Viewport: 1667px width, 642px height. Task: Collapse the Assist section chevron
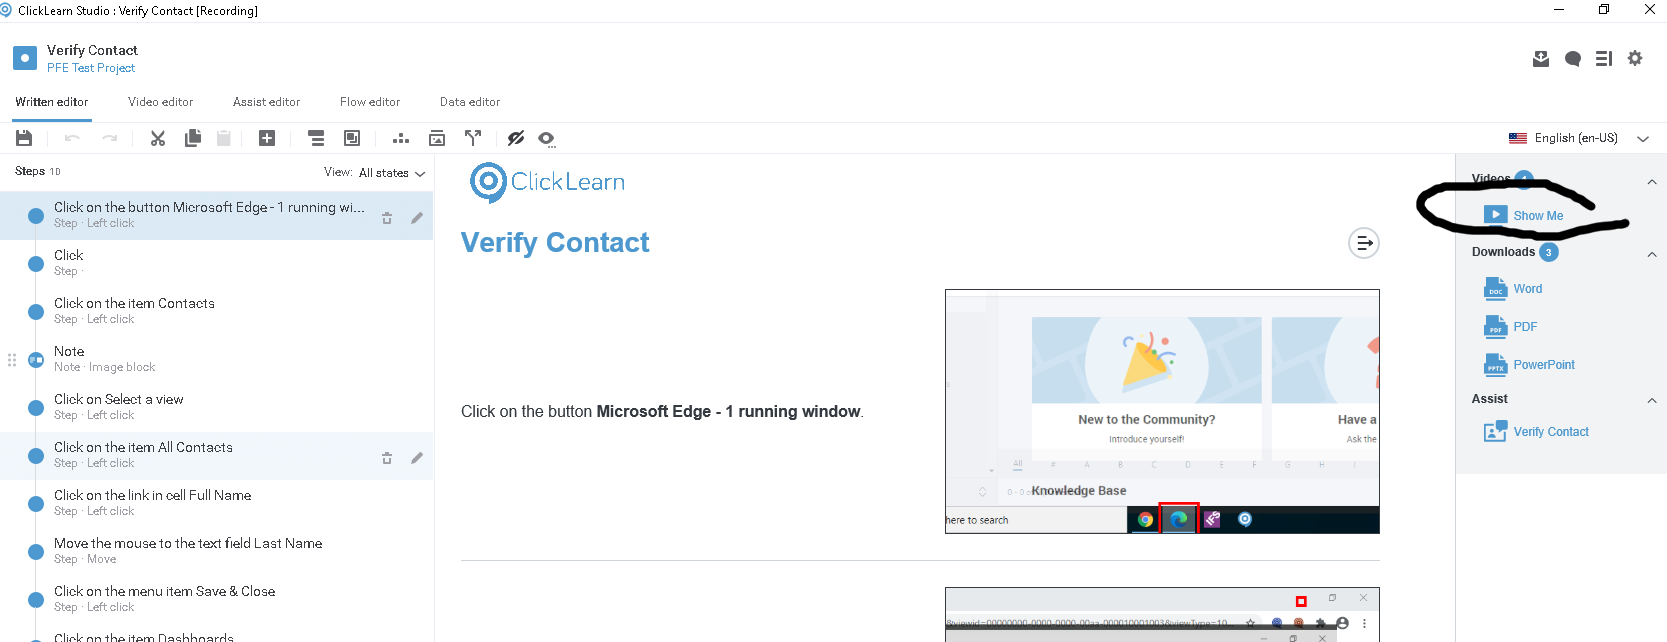tap(1652, 401)
